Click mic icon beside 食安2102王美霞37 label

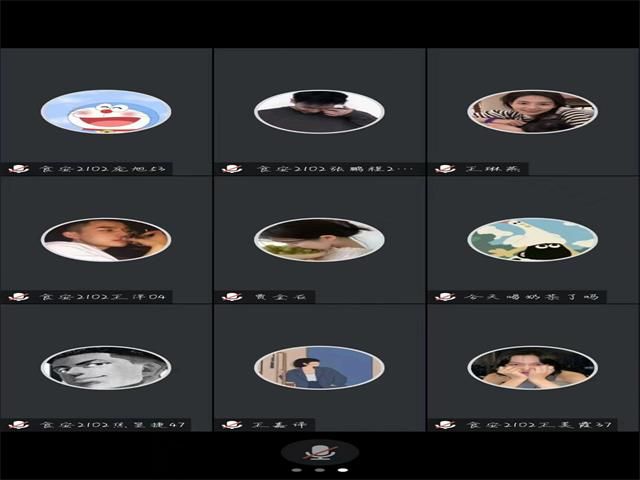[x=445, y=425]
